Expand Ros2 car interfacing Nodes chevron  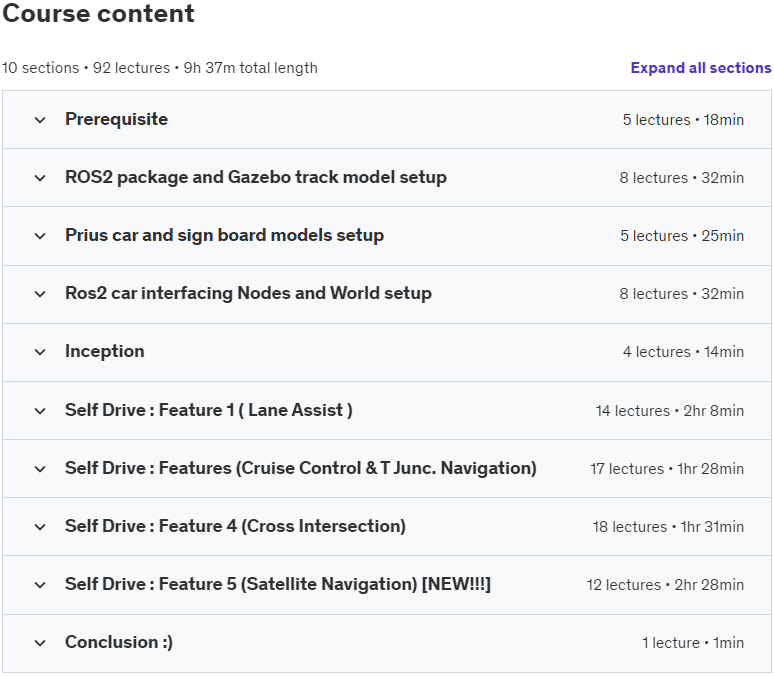(40, 294)
